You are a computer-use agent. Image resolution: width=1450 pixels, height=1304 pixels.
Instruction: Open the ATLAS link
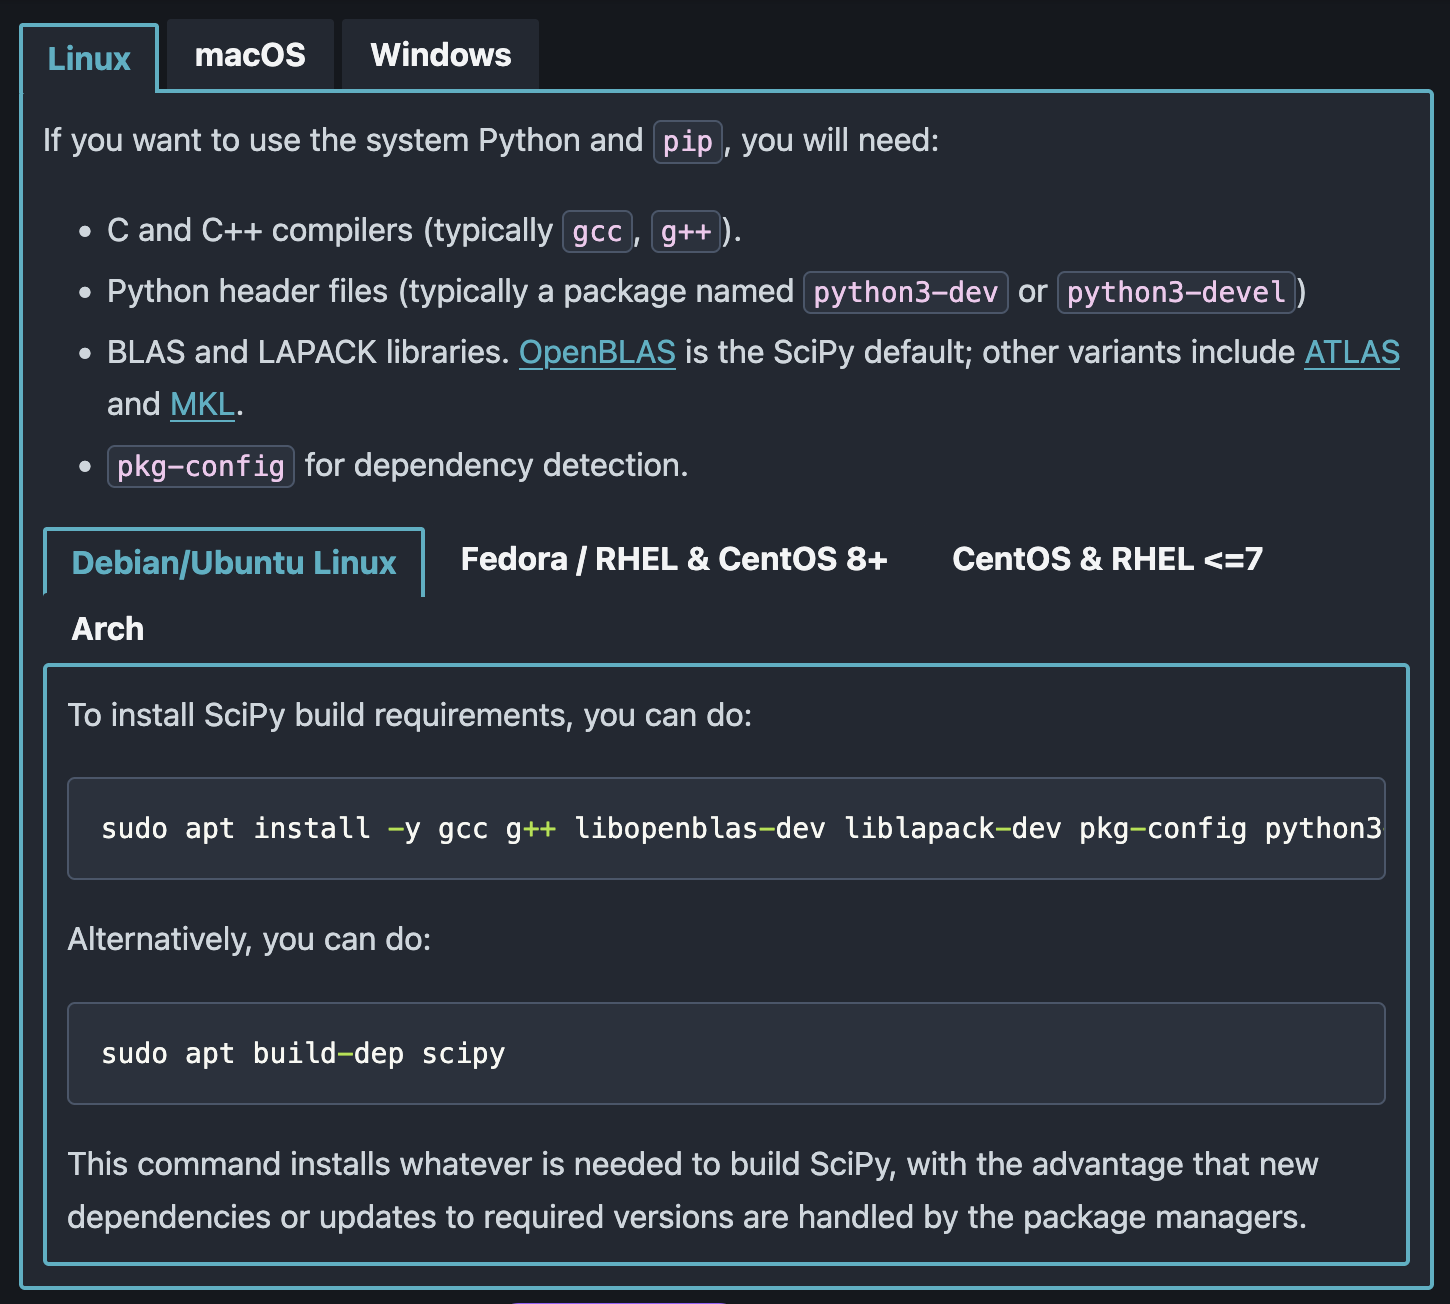[1352, 352]
